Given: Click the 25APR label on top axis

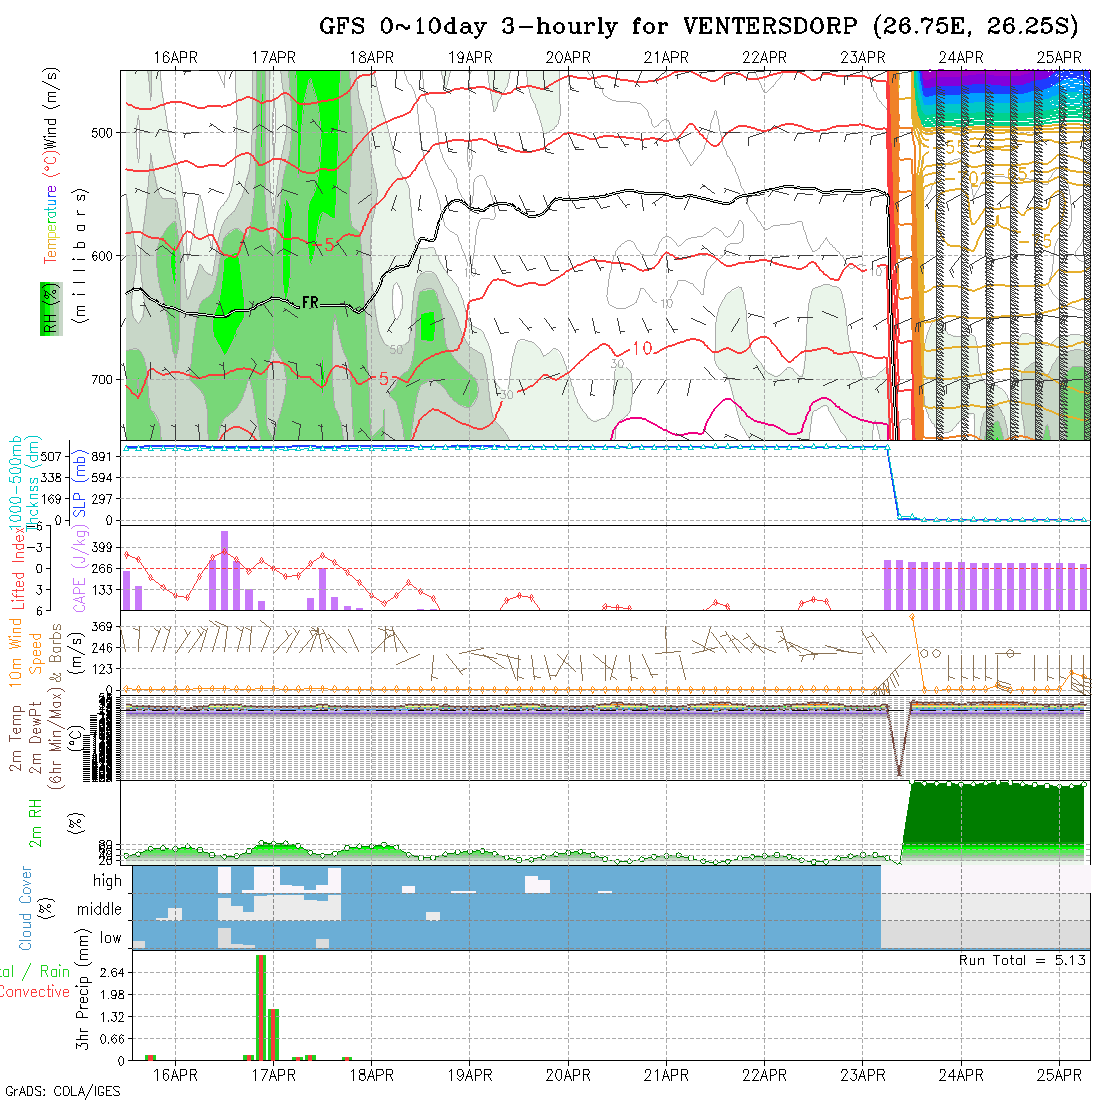Looking at the screenshot, I should pos(1059,58).
